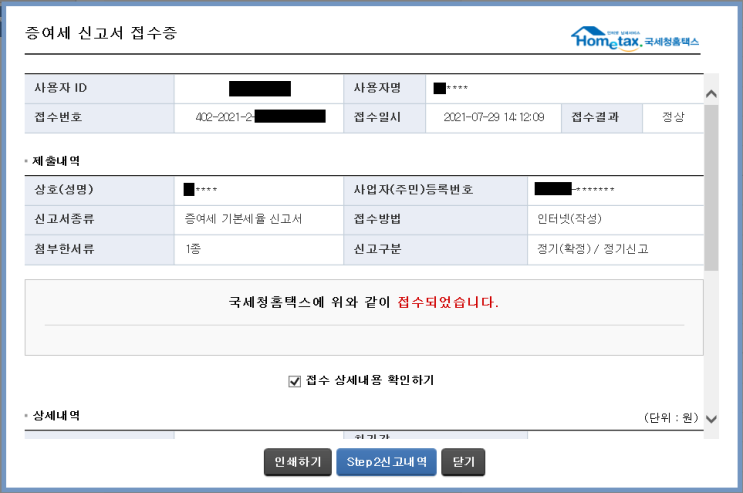This screenshot has width=743, height=493.
Task: Click the 상호(성명) label cell
Action: [x=99, y=190]
